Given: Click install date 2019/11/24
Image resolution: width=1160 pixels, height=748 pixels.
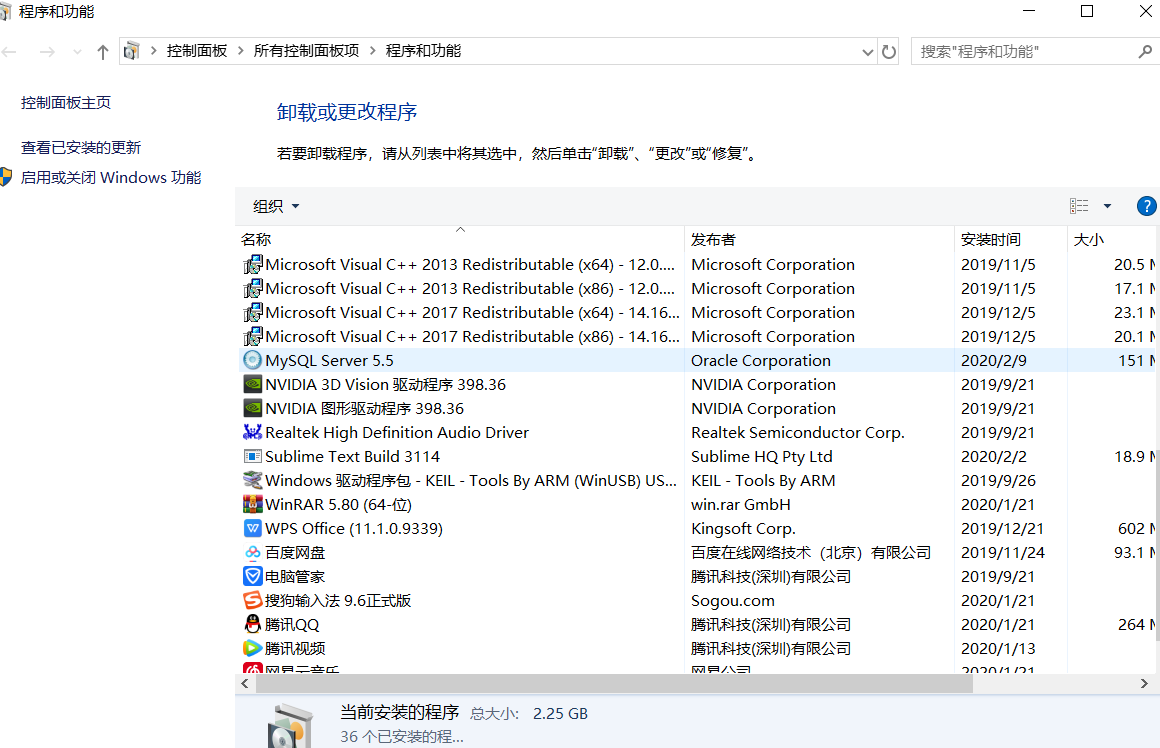Looking at the screenshot, I should (1002, 553).
